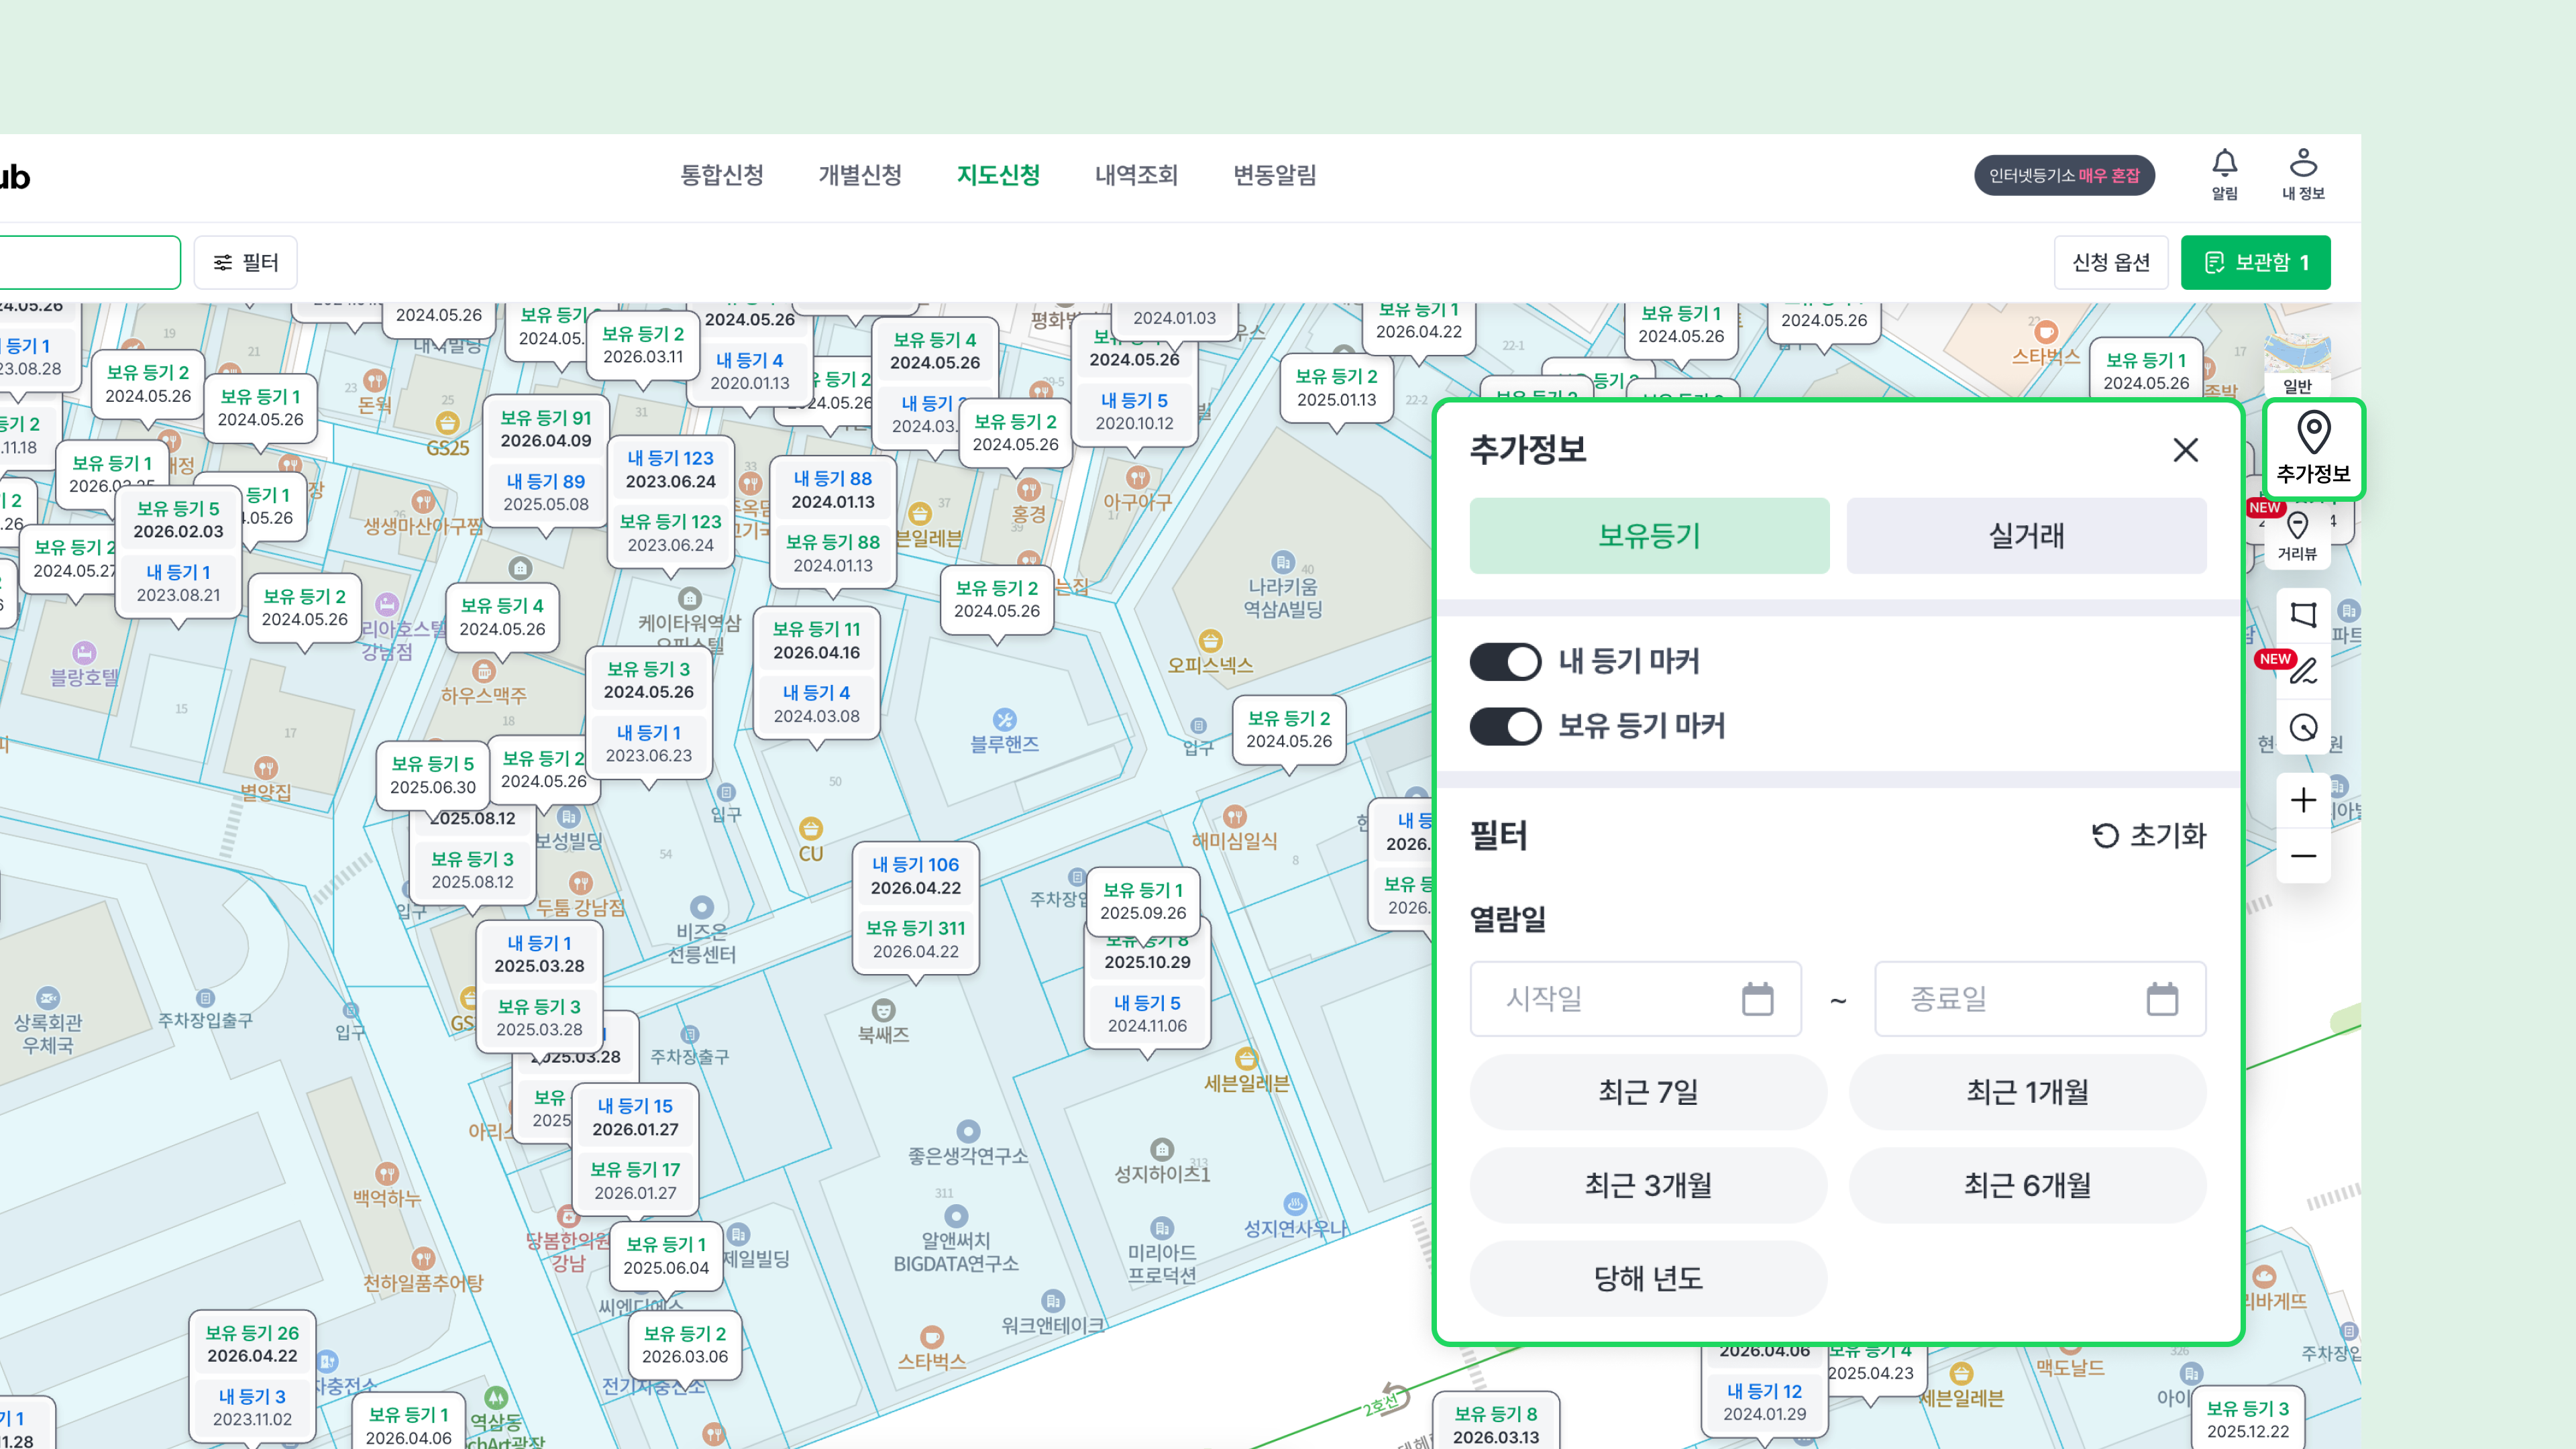Toggle off 내 등기 마커 switch
This screenshot has width=2576, height=1449.
1505,661
